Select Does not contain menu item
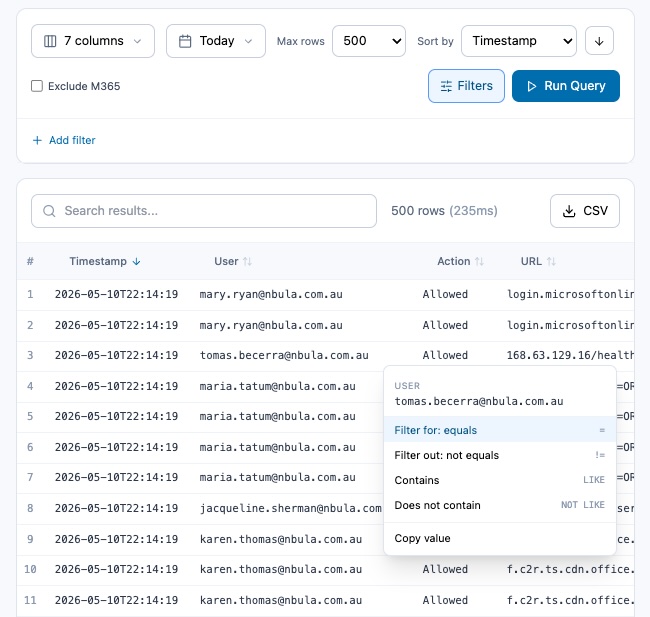Viewport: 650px width, 617px height. [x=500, y=505]
